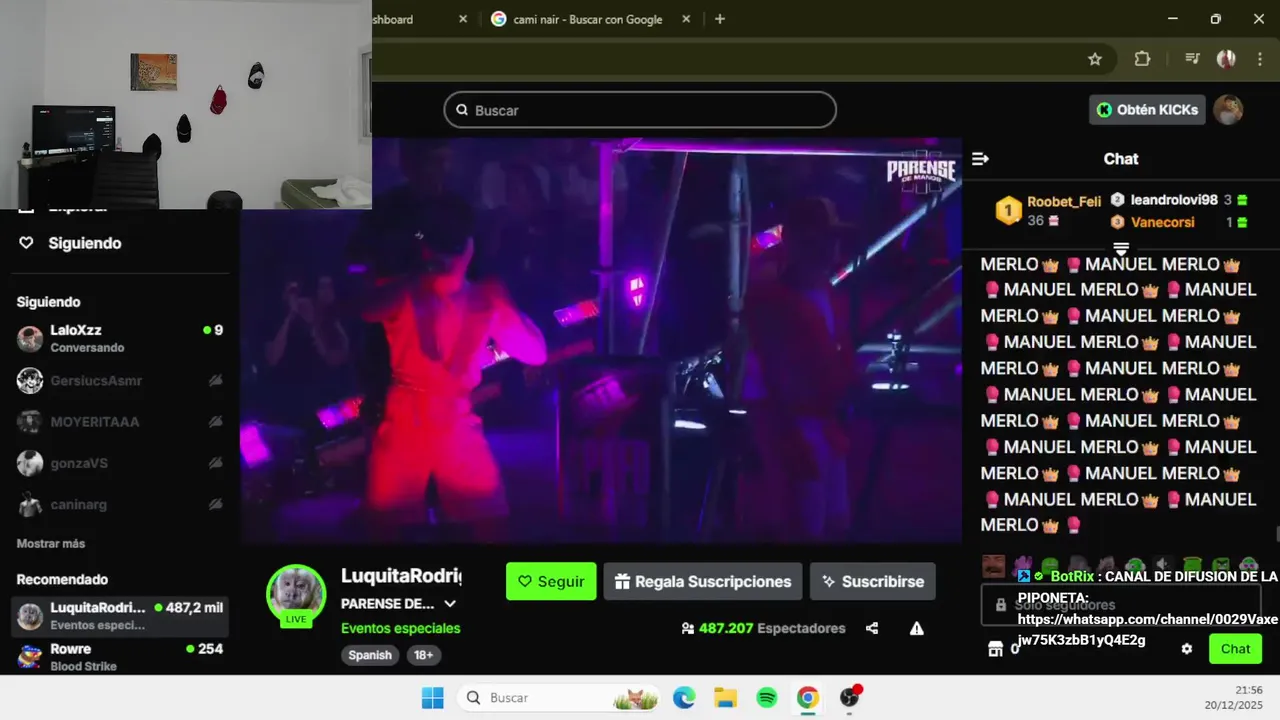
Task: Open recommended LuquitaRodri channel row
Action: click(x=120, y=616)
